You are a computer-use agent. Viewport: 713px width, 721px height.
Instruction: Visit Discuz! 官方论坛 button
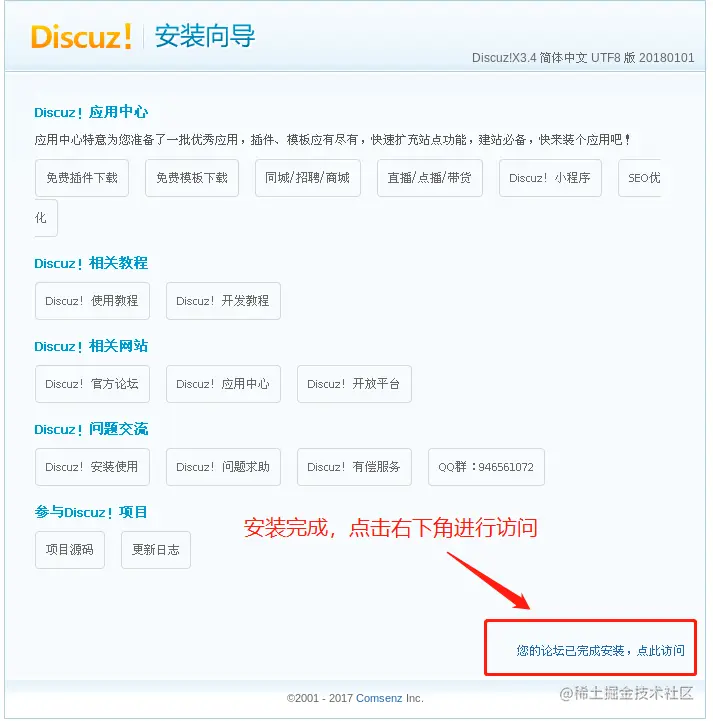click(92, 384)
